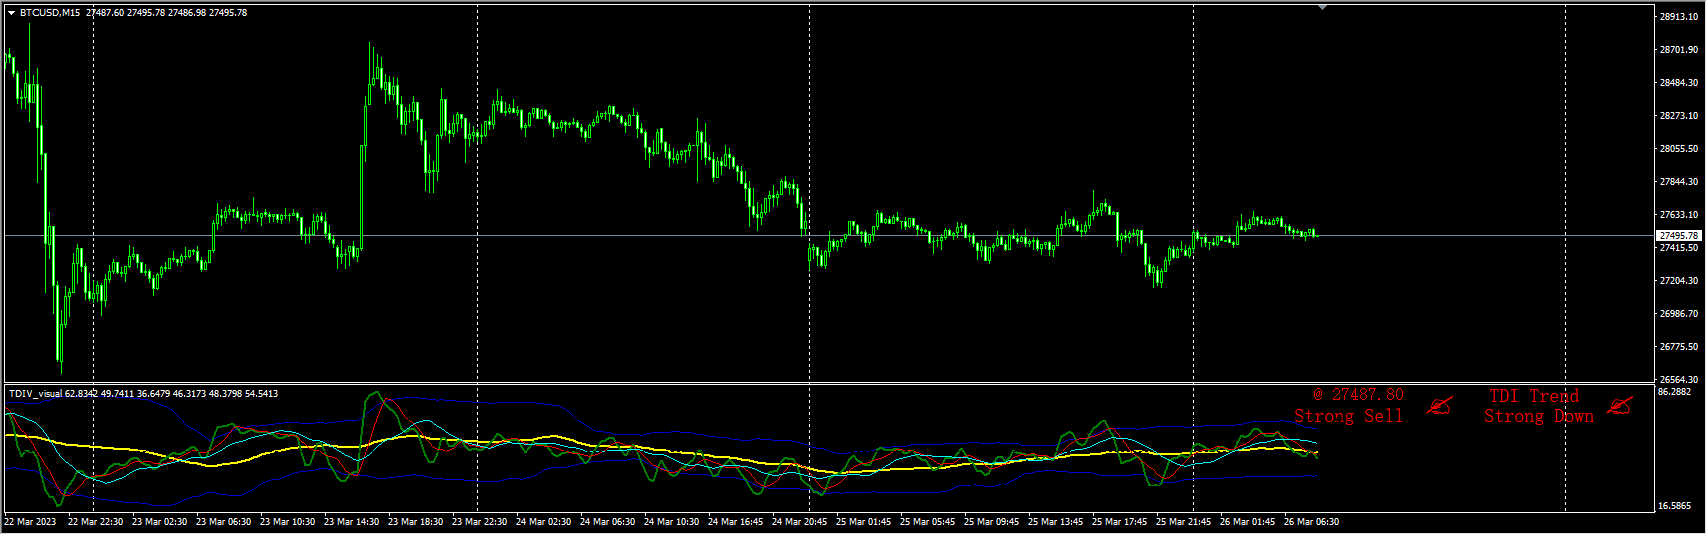Click the hand icon beside Strong Down
1707x535 pixels.
pyautogui.click(x=1619, y=406)
